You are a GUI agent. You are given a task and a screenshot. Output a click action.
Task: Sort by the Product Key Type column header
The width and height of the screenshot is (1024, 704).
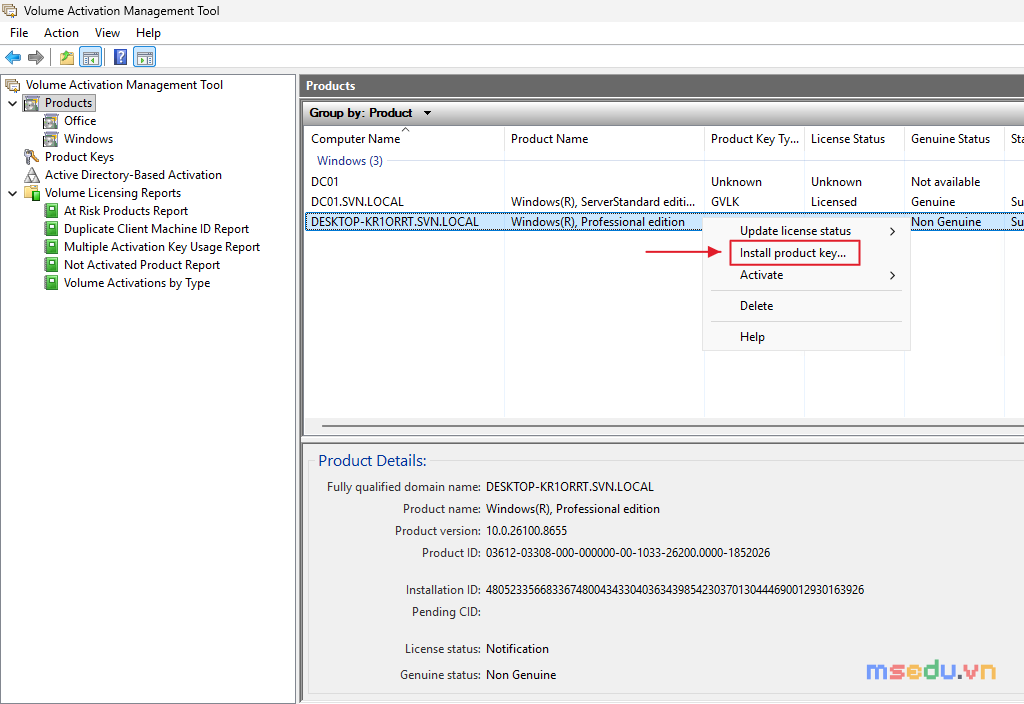click(x=754, y=139)
